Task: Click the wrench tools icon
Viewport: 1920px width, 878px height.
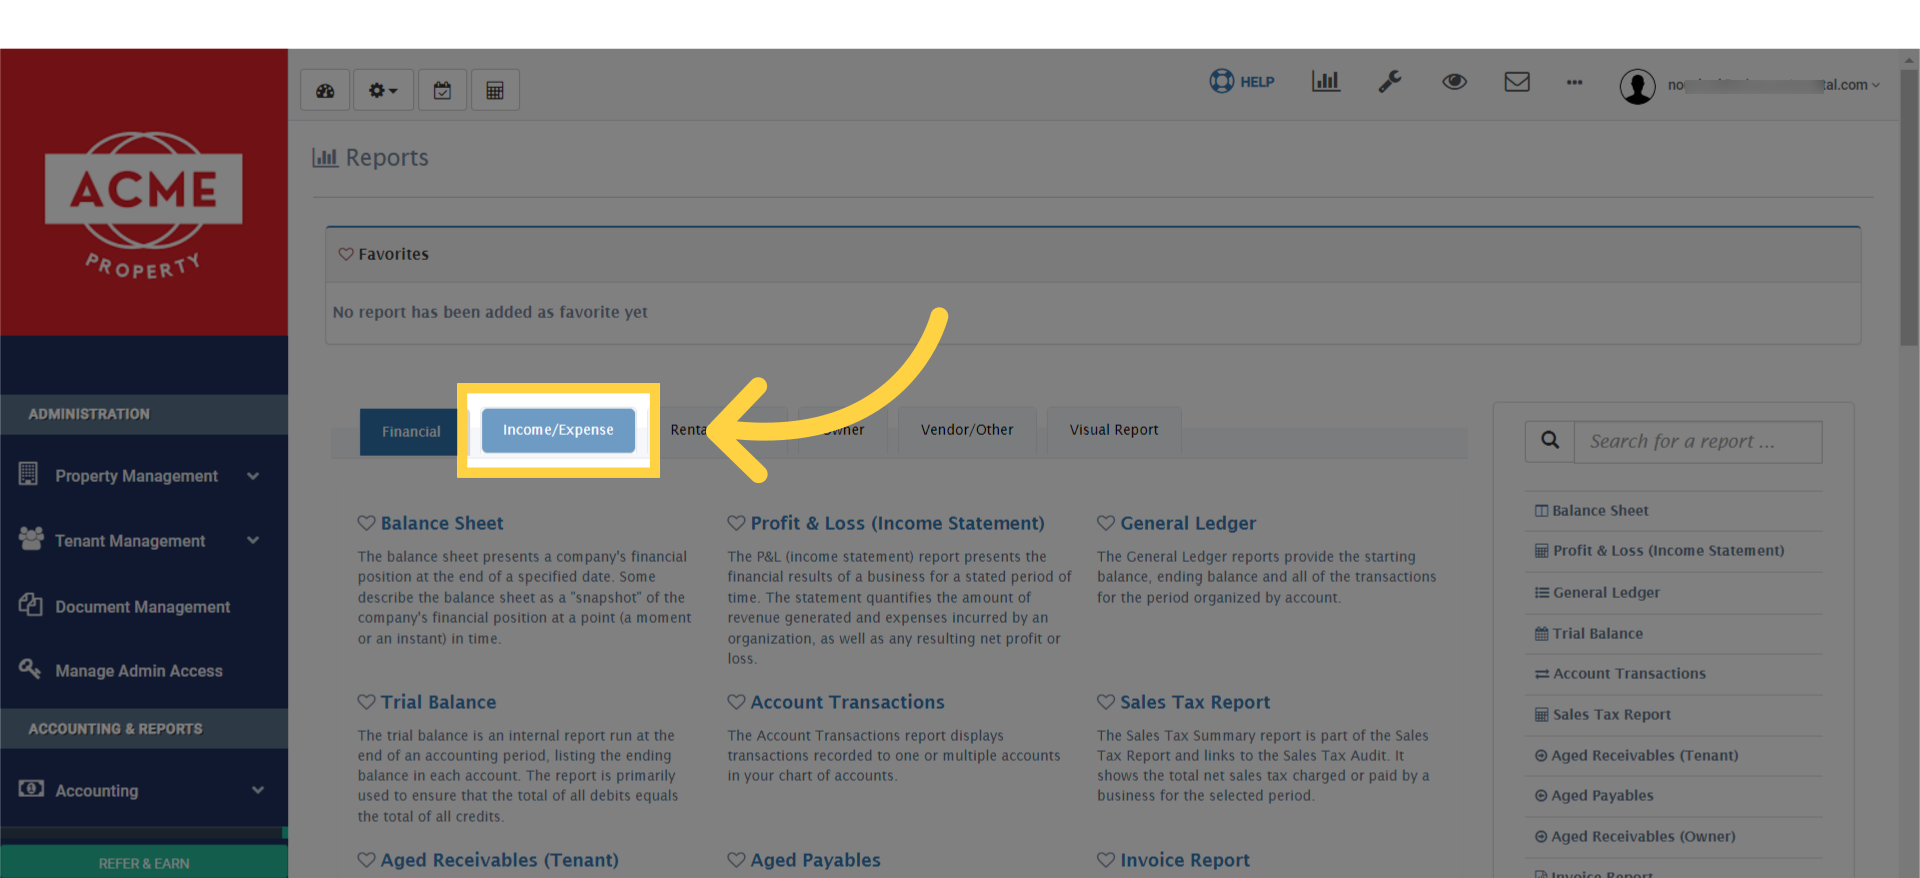Action: 1389,82
